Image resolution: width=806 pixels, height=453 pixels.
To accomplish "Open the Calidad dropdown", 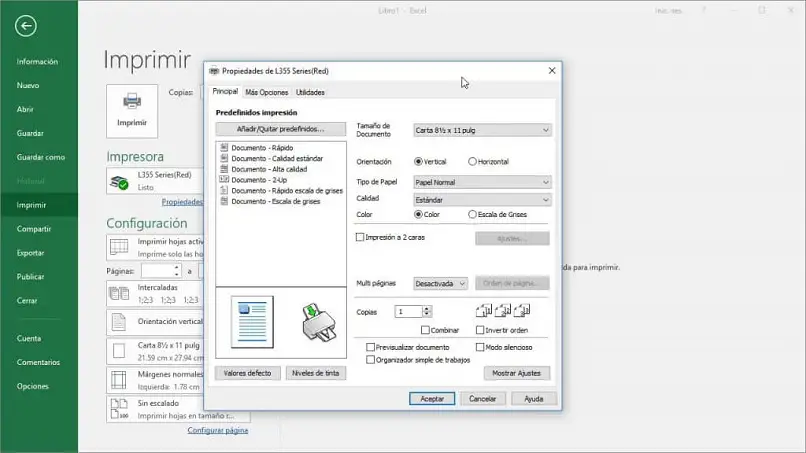I will 482,200.
